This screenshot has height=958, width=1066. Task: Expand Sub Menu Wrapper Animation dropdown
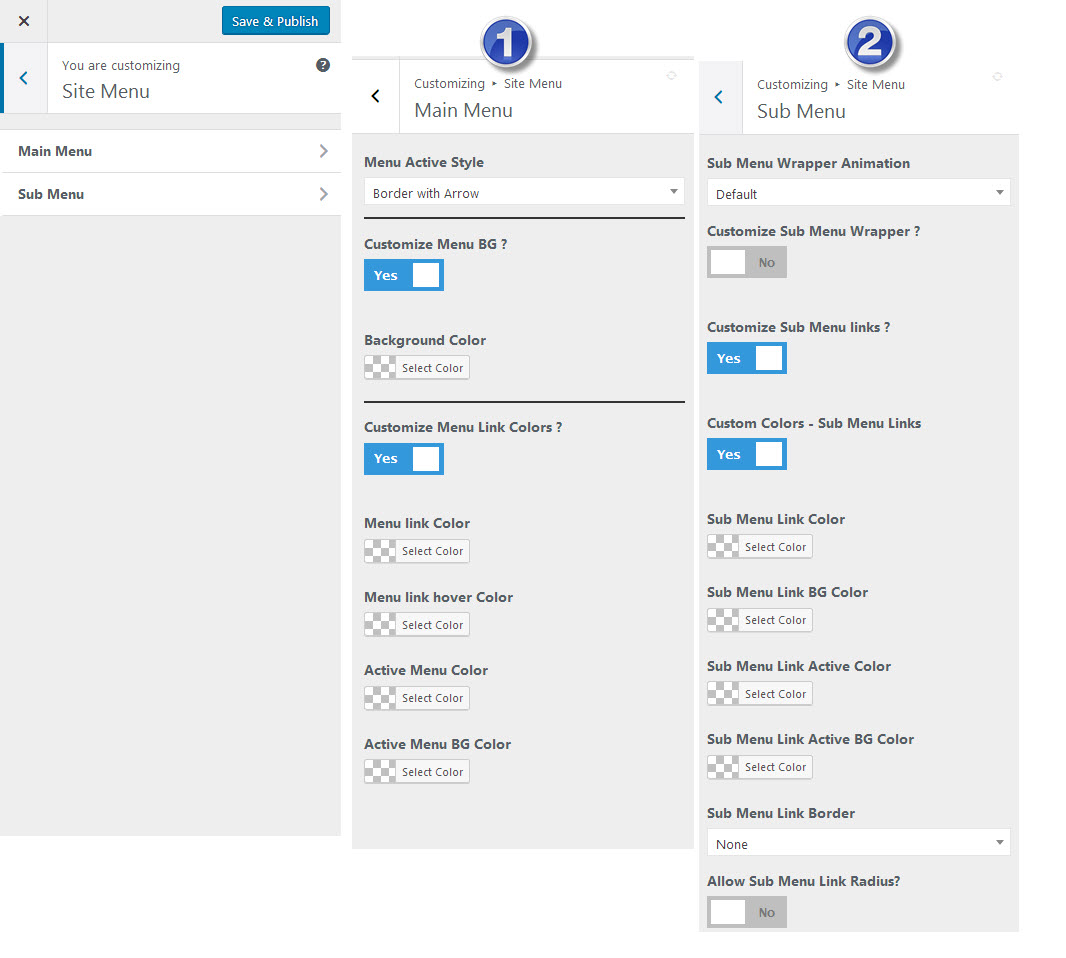click(x=858, y=193)
